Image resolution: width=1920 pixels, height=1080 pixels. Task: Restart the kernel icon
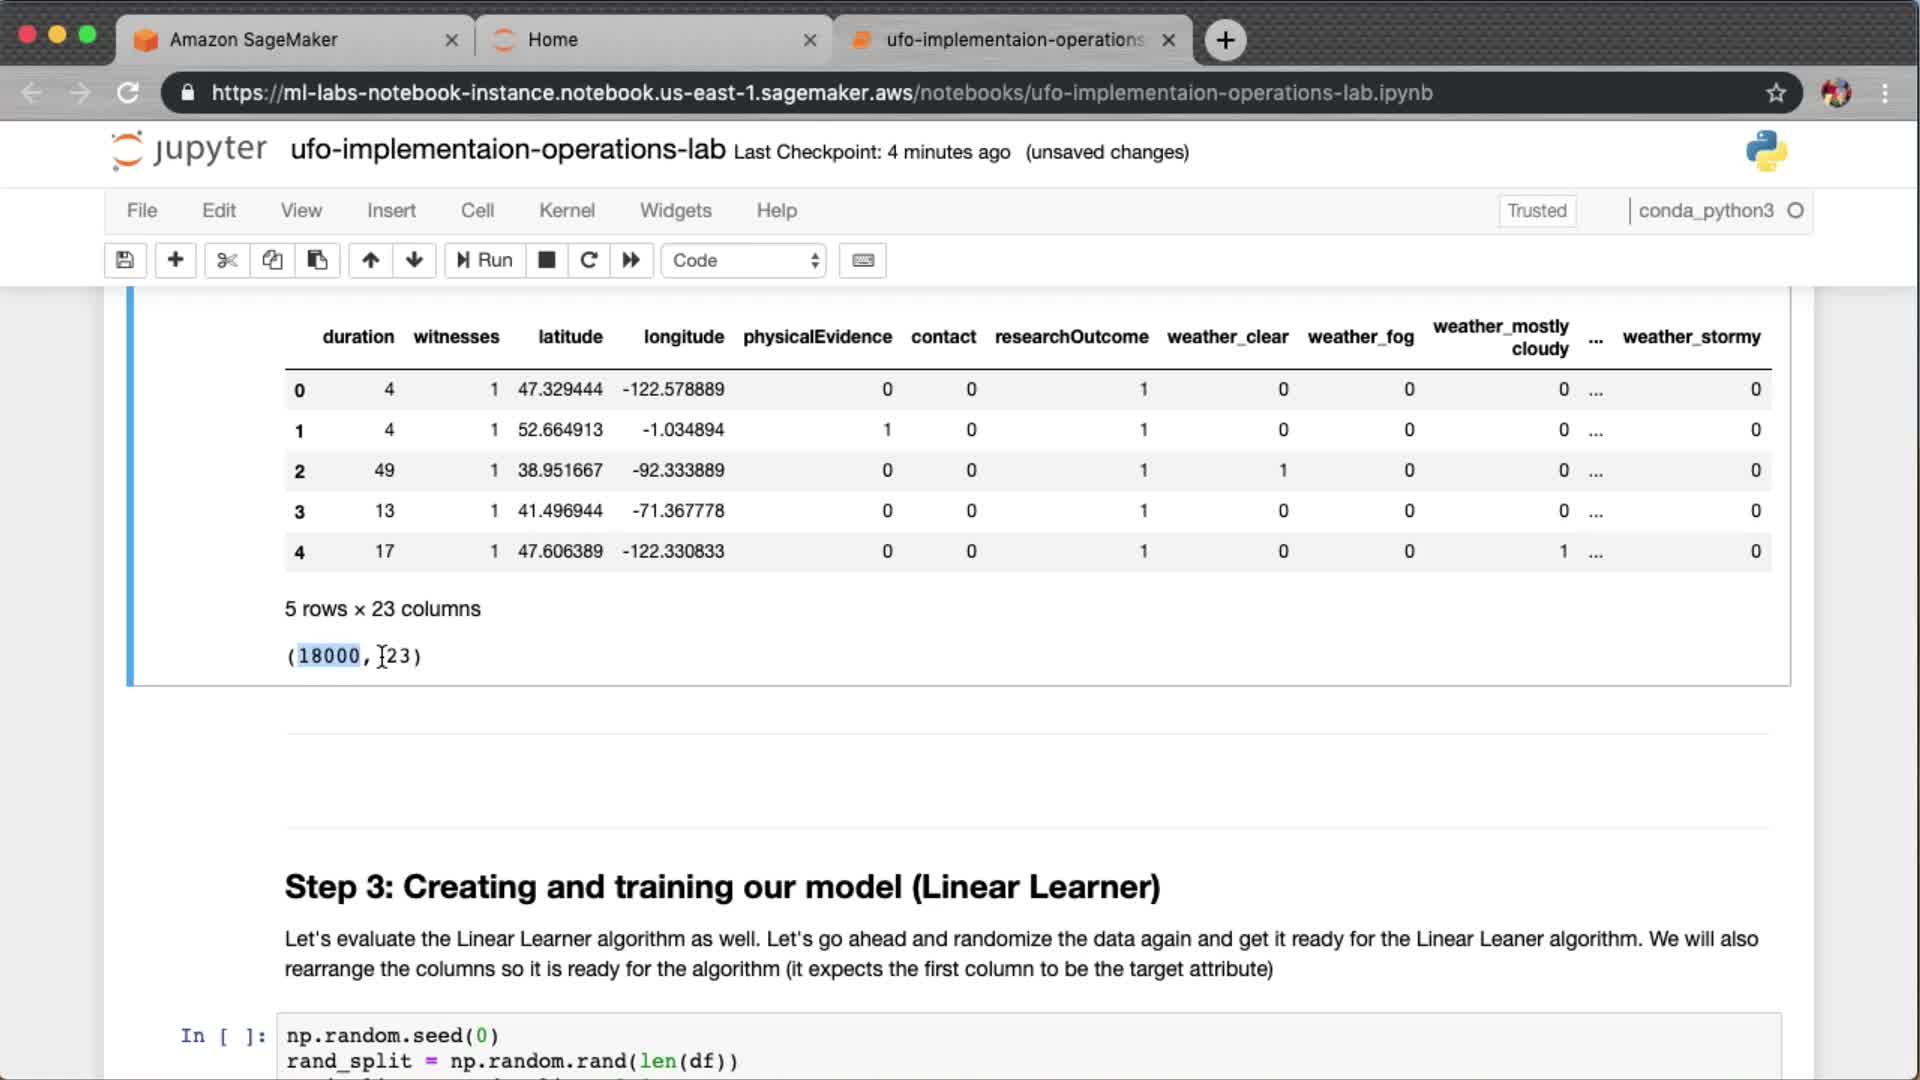point(589,260)
